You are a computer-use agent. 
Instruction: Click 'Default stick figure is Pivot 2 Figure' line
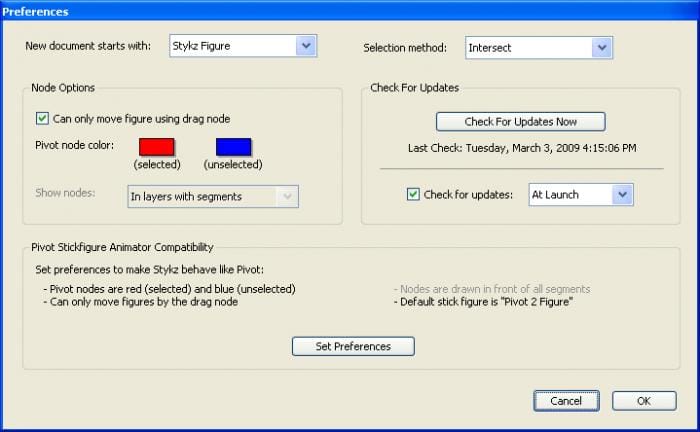483,302
